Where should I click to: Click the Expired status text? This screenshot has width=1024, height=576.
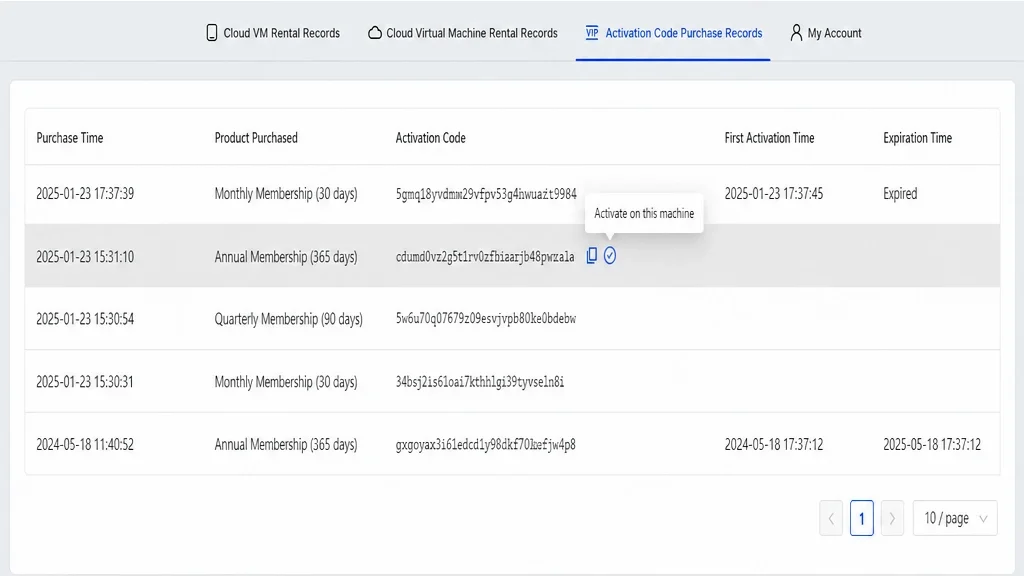click(900, 194)
